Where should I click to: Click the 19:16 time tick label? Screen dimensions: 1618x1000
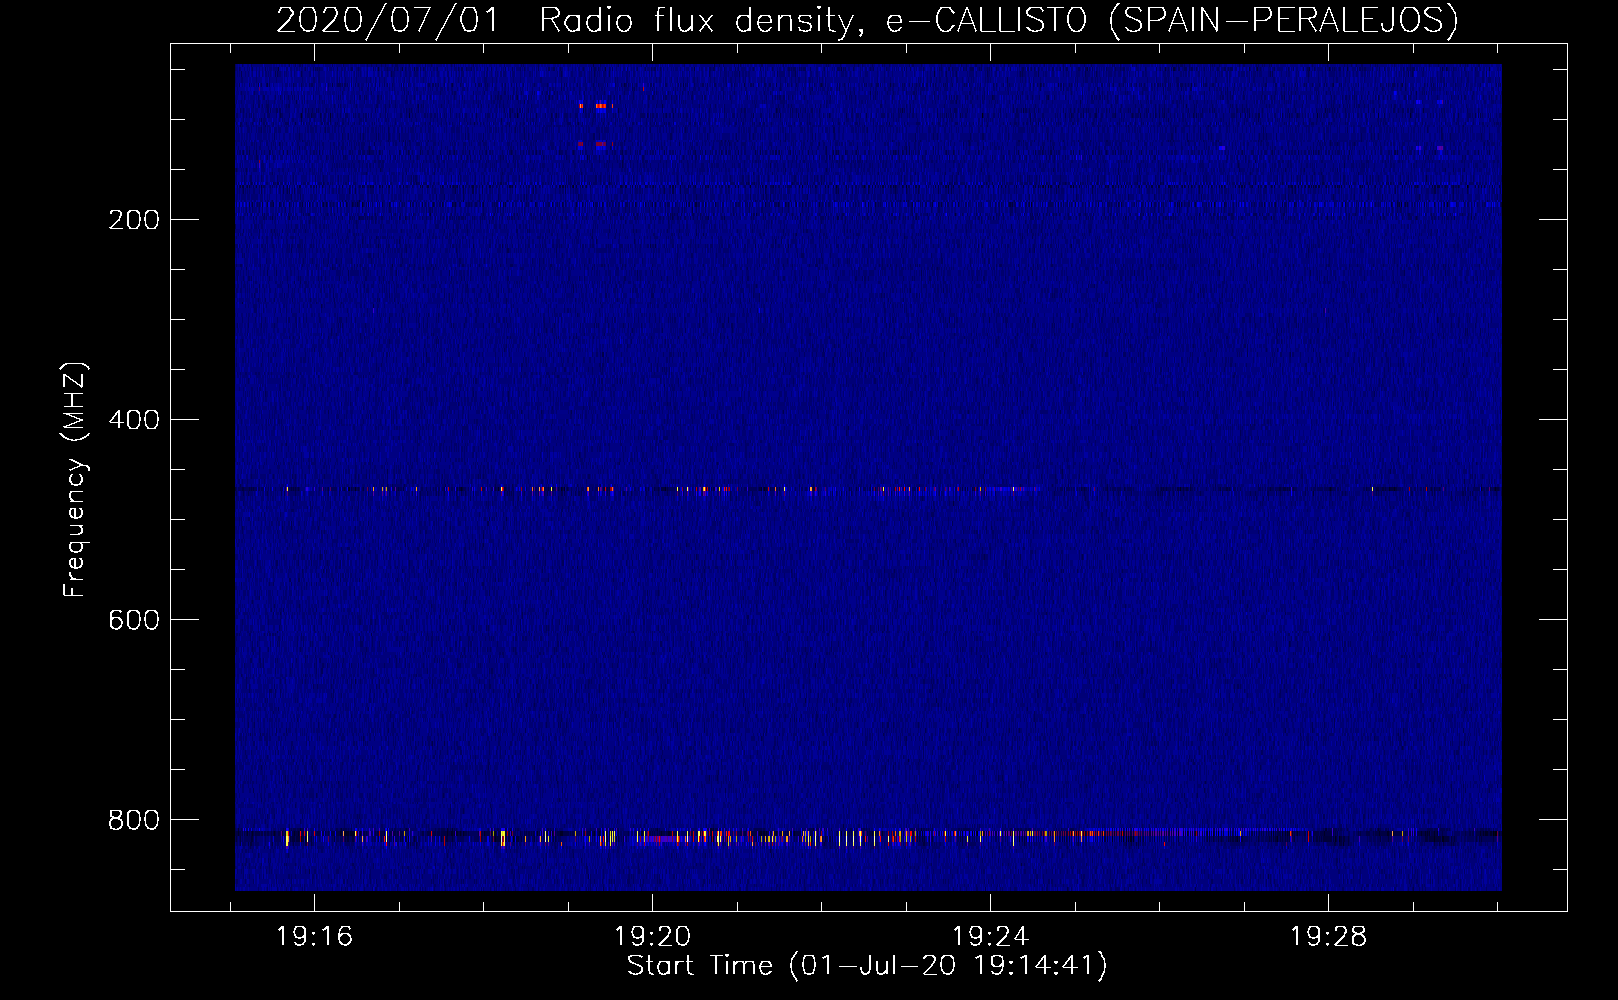(x=314, y=937)
